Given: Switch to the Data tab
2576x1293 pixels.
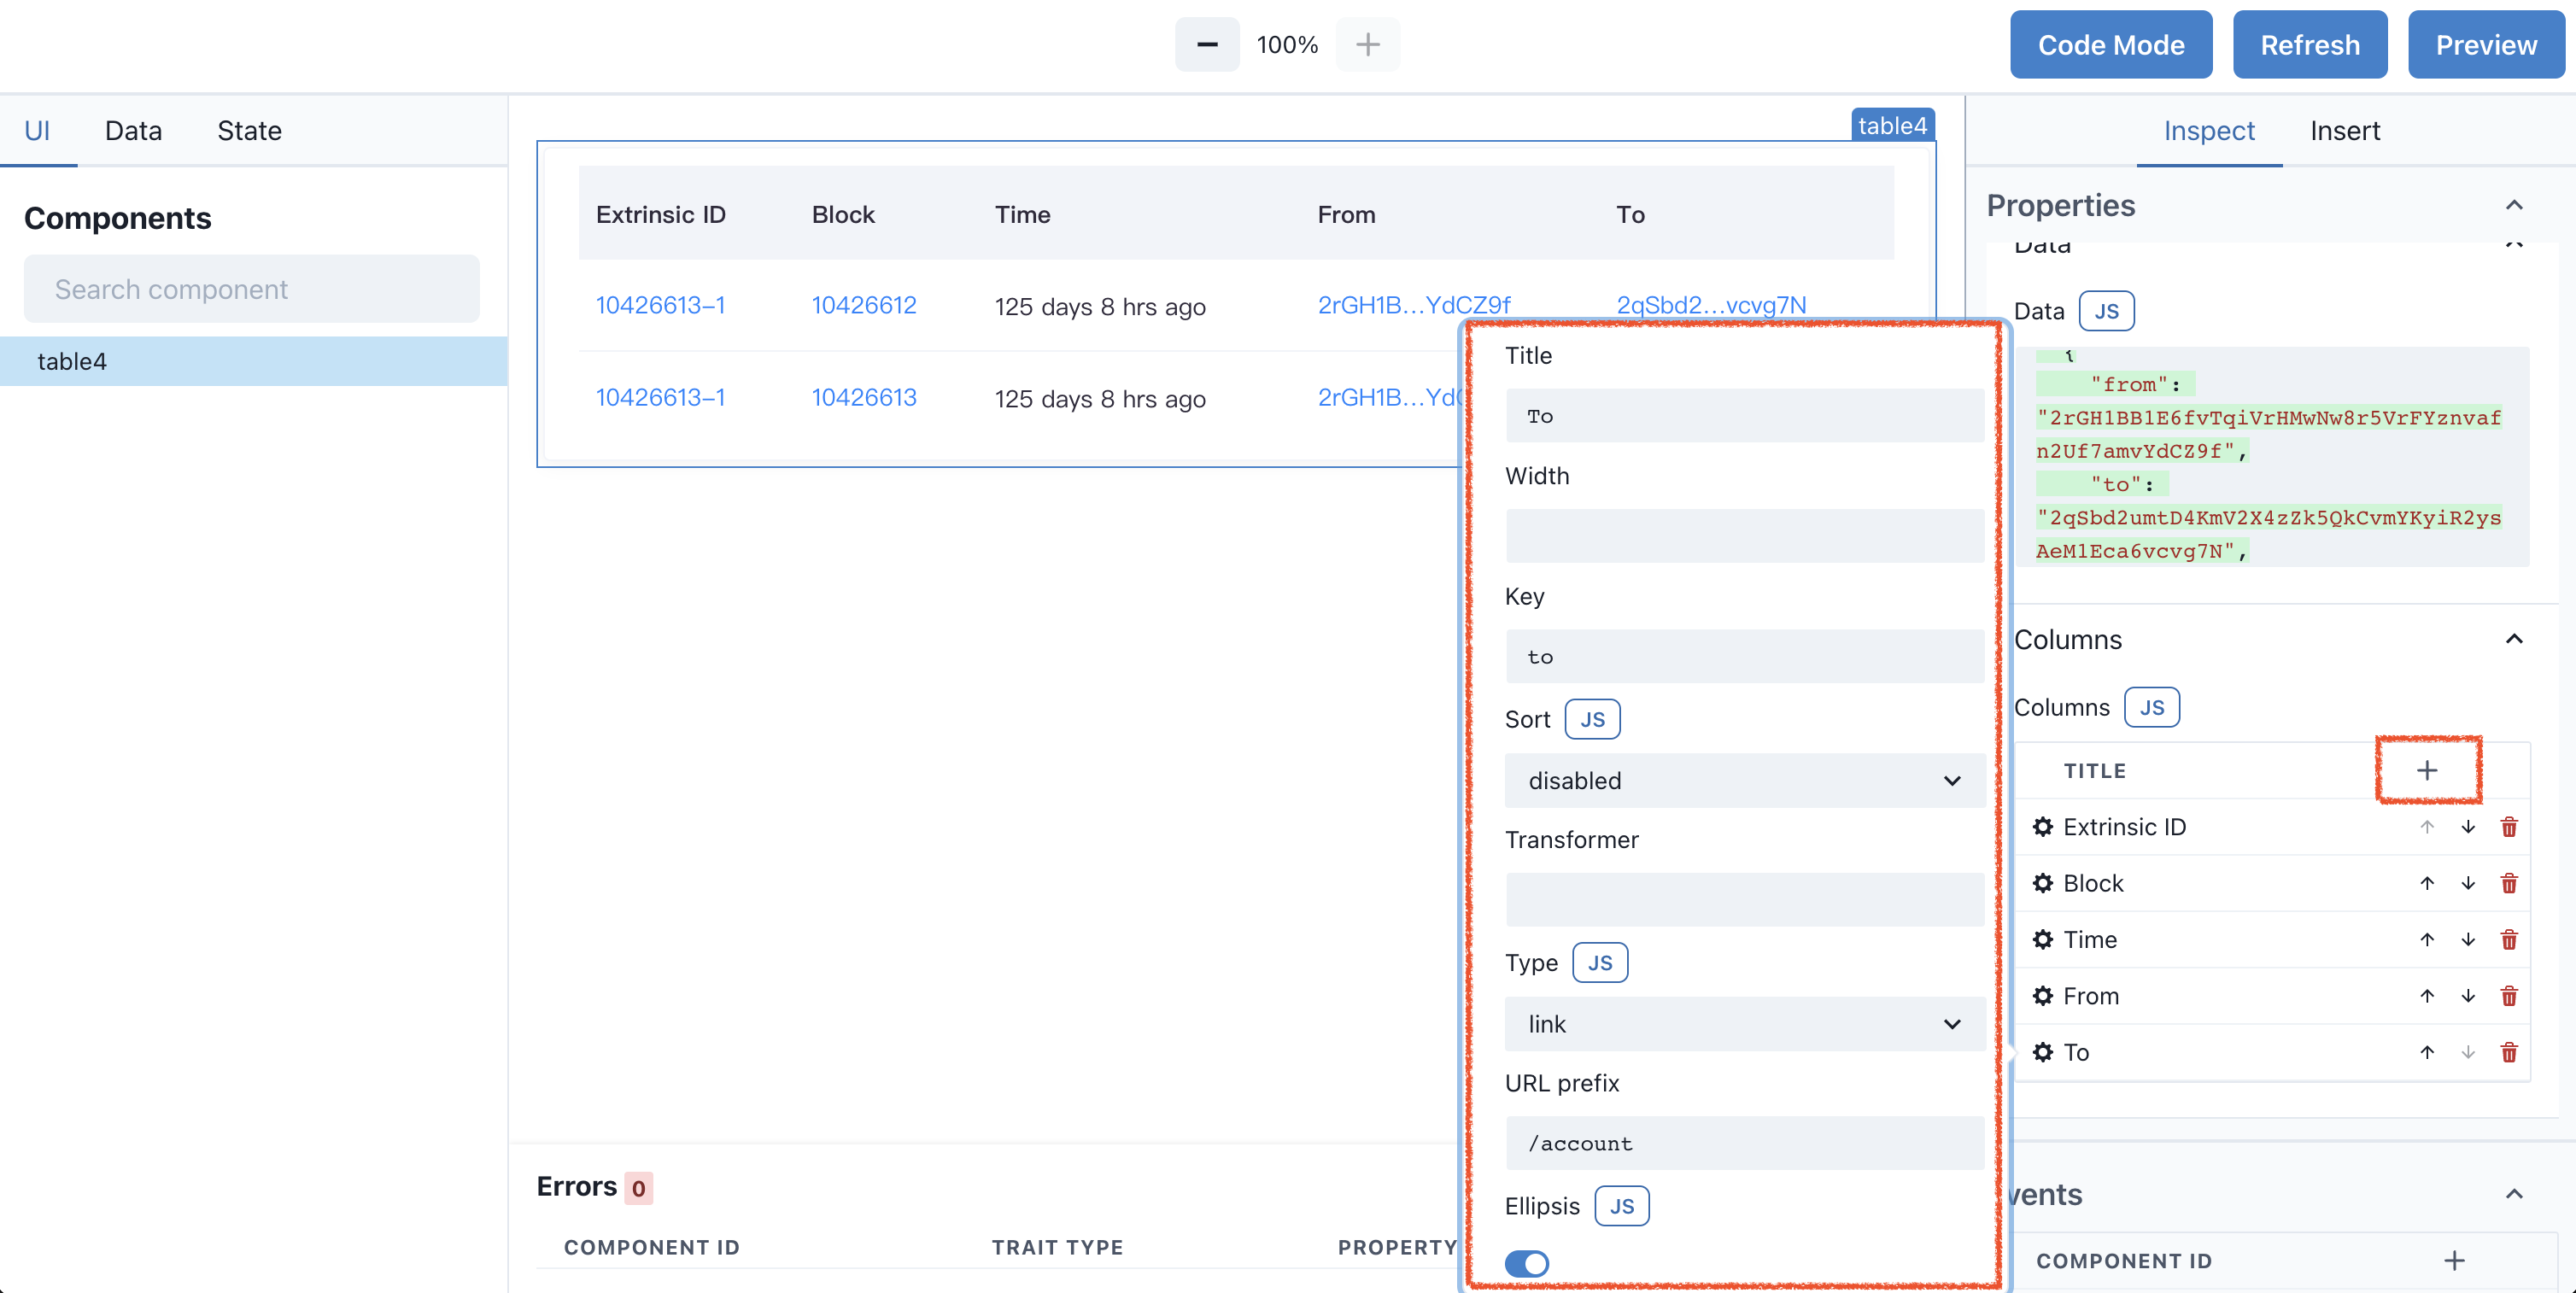Looking at the screenshot, I should pos(133,130).
